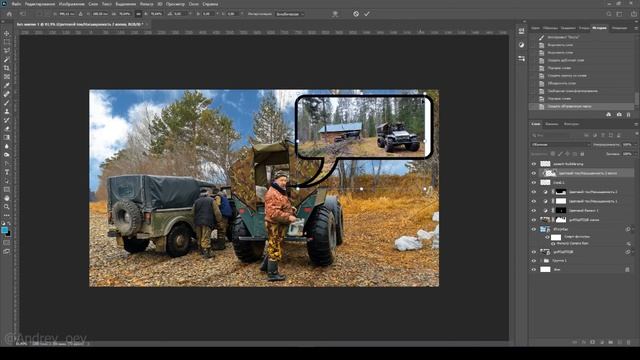The height and width of the screenshot is (360, 640).
Task: Expand effects of the lower ga69ad7026 layer
Action: (x=633, y=252)
